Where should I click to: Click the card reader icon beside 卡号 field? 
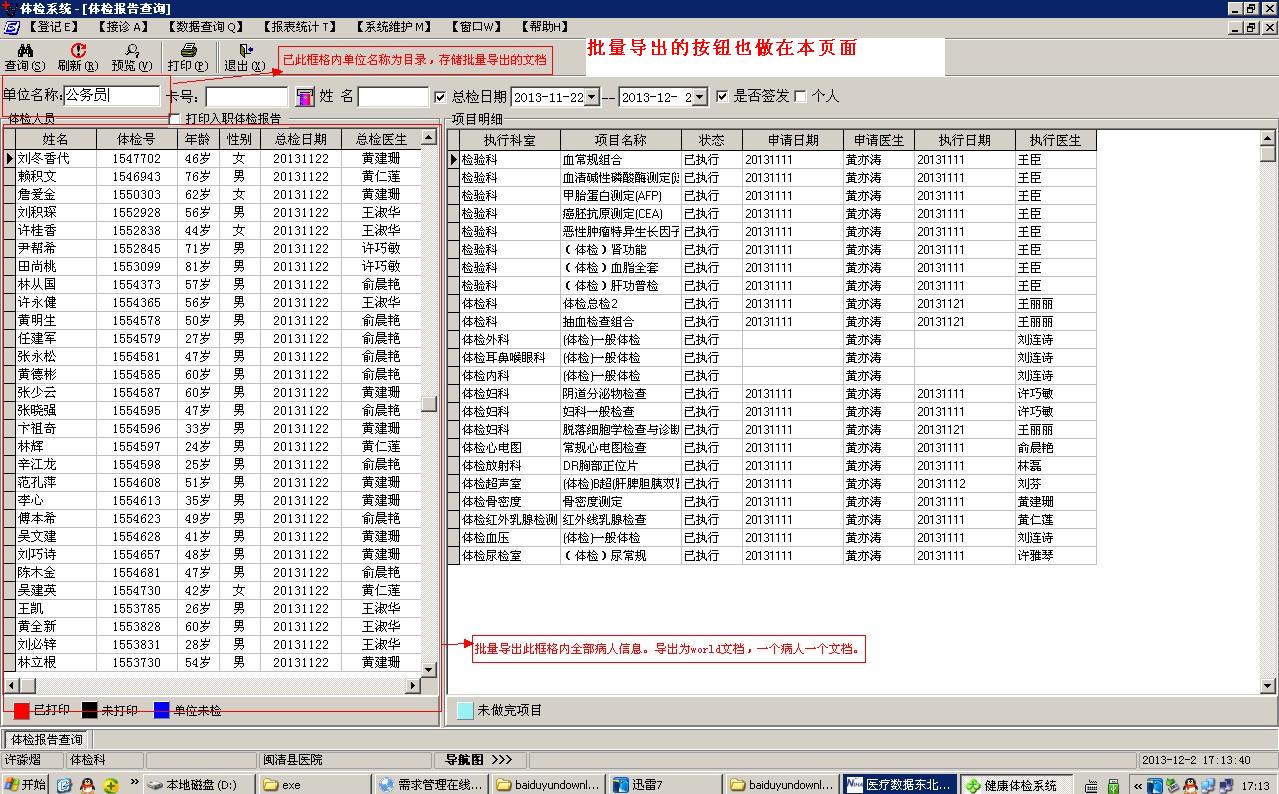pyautogui.click(x=305, y=97)
